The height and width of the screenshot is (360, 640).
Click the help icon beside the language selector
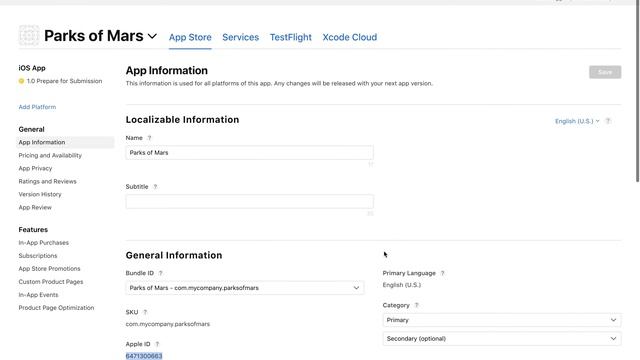[608, 121]
